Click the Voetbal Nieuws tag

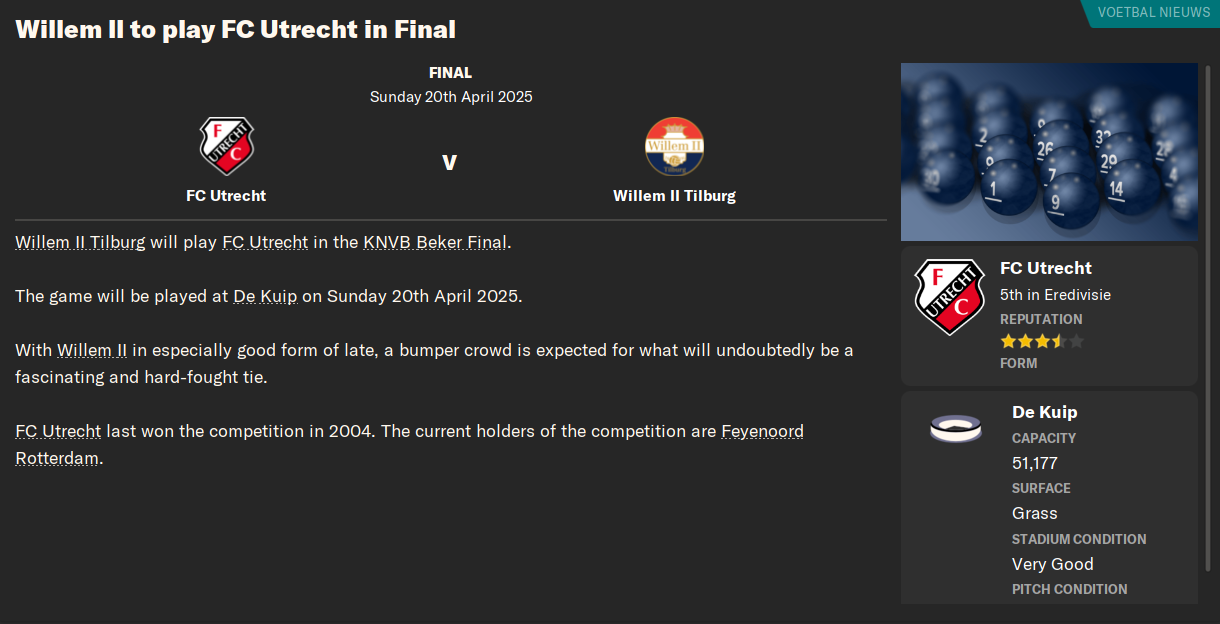(1153, 13)
